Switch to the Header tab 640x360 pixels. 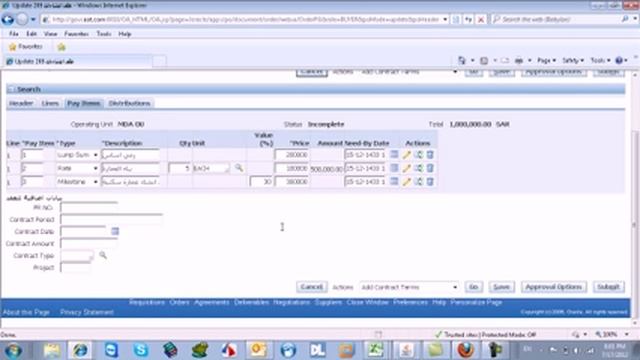[21, 103]
